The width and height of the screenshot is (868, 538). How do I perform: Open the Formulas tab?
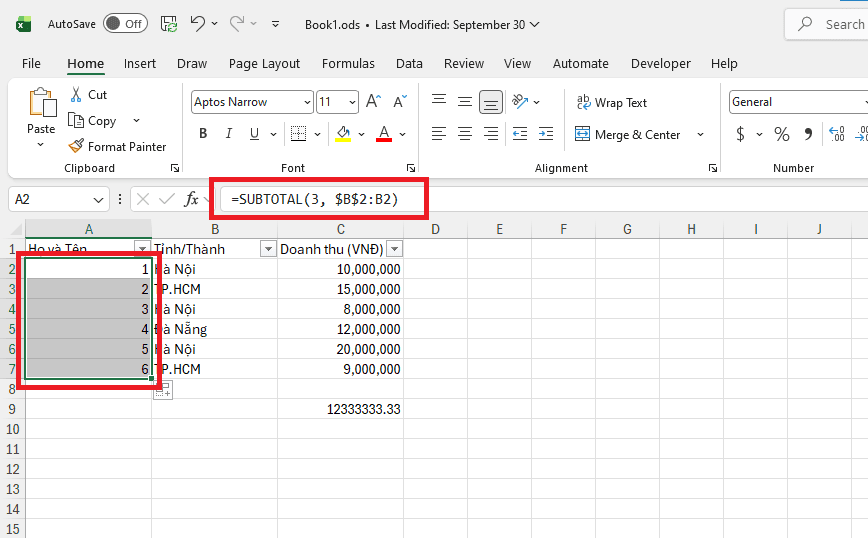348,64
